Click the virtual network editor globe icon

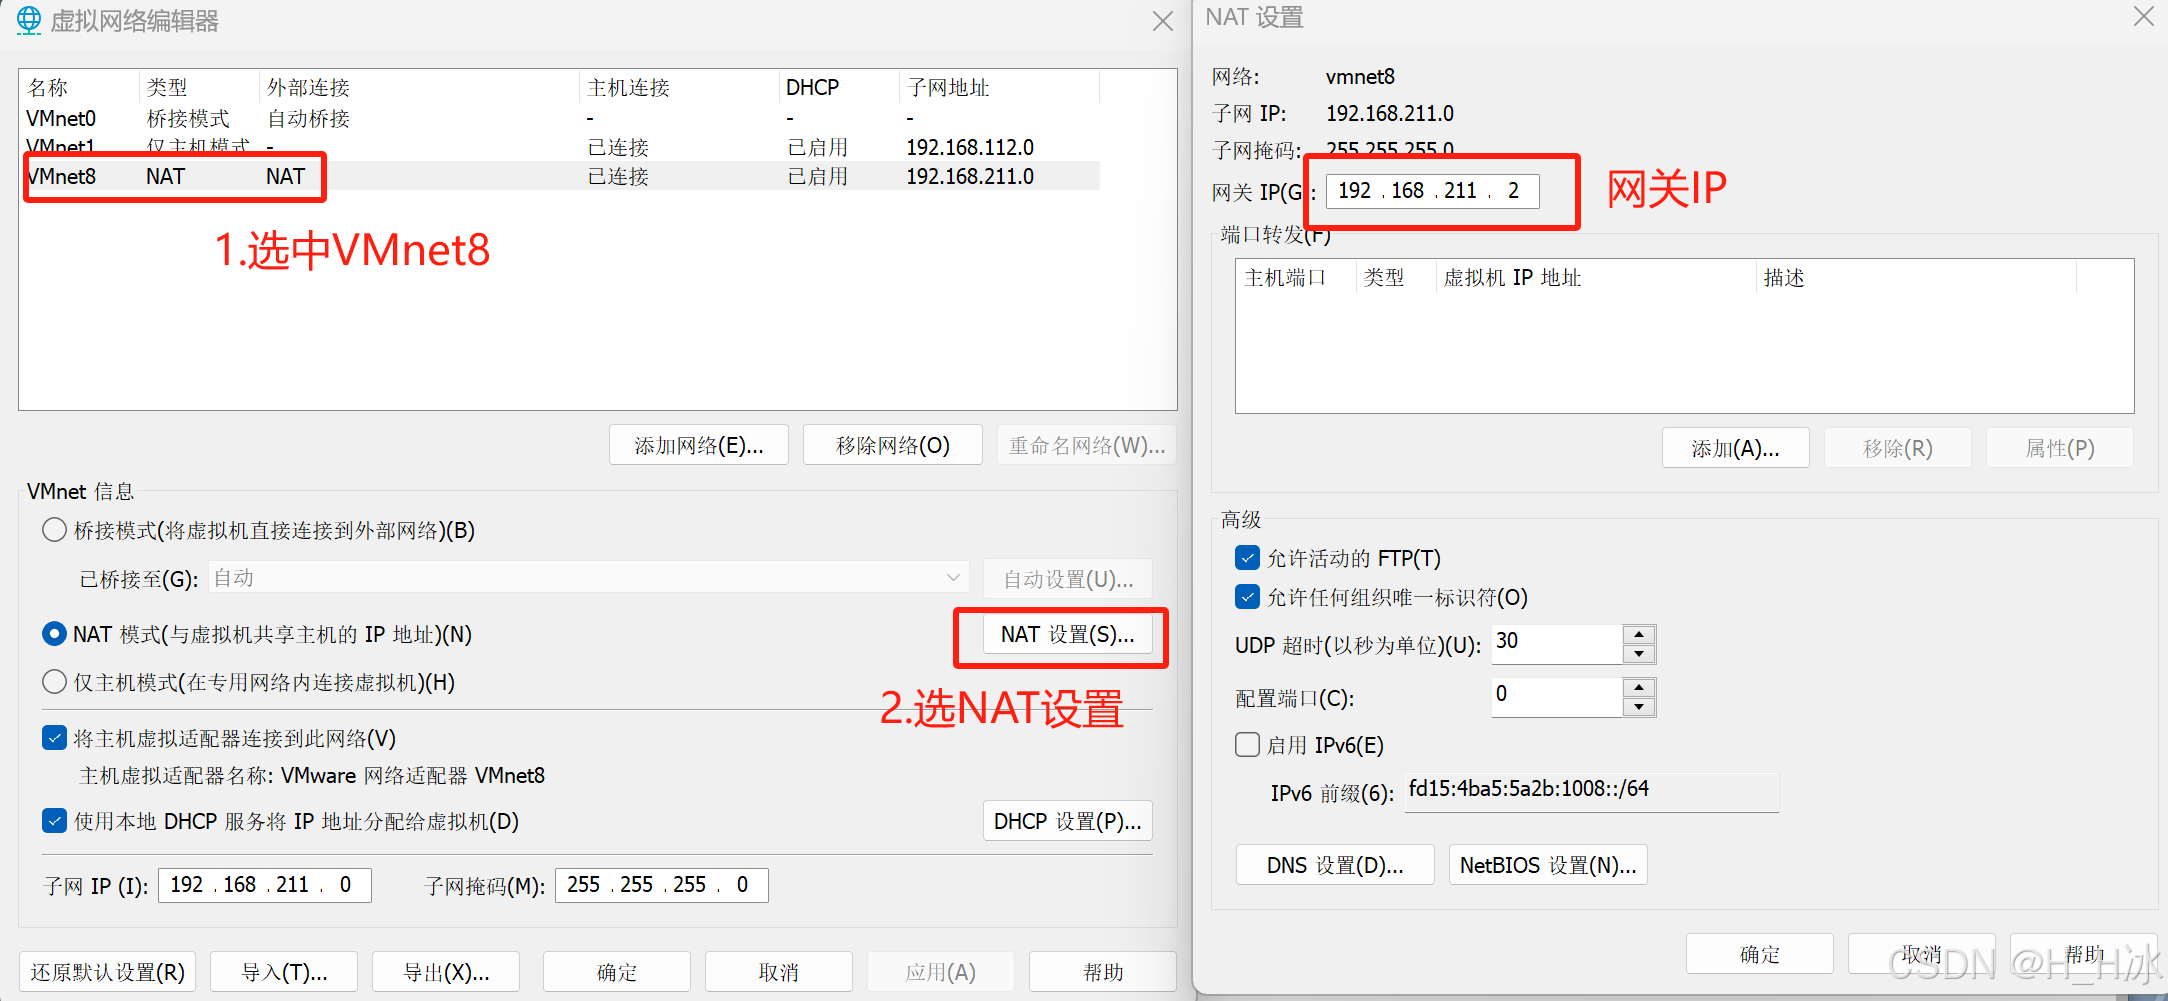click(x=28, y=20)
